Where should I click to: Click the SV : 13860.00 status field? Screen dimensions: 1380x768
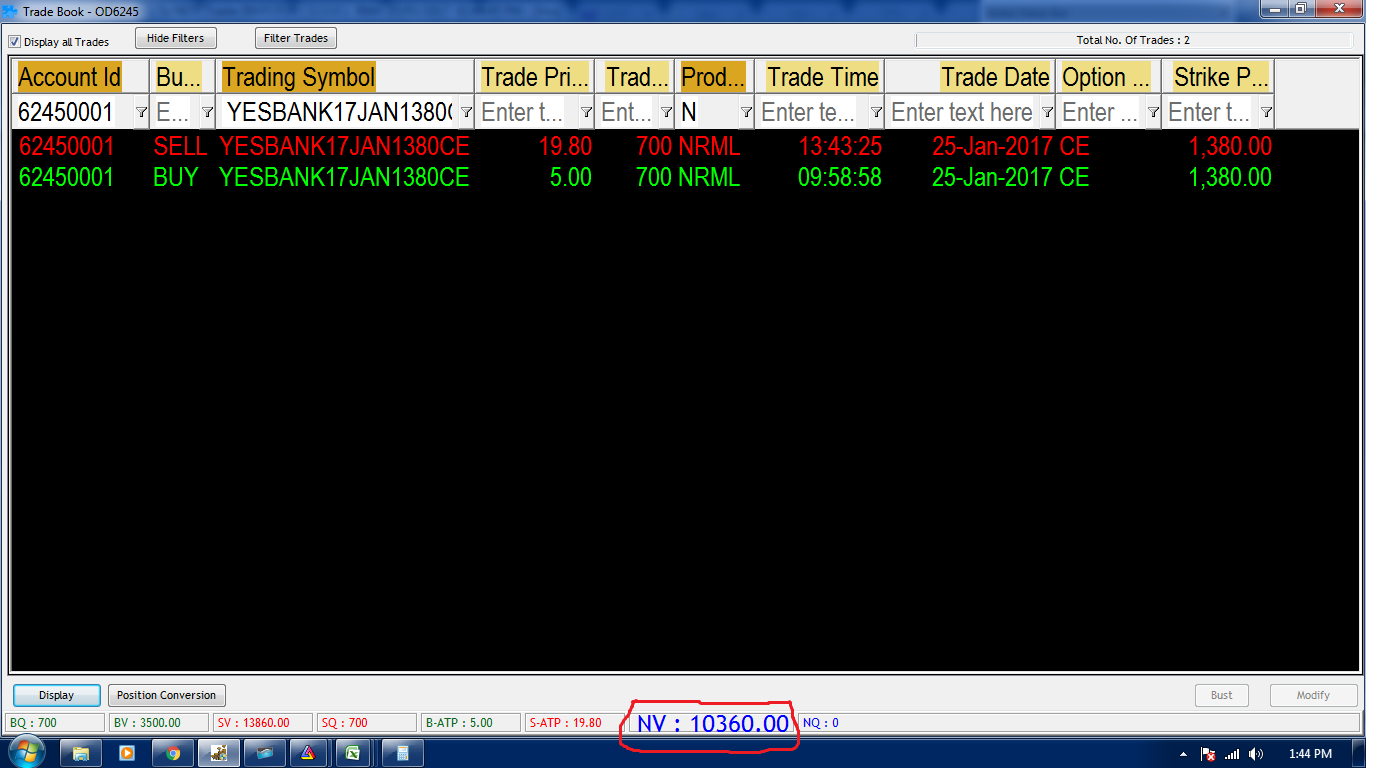click(263, 723)
